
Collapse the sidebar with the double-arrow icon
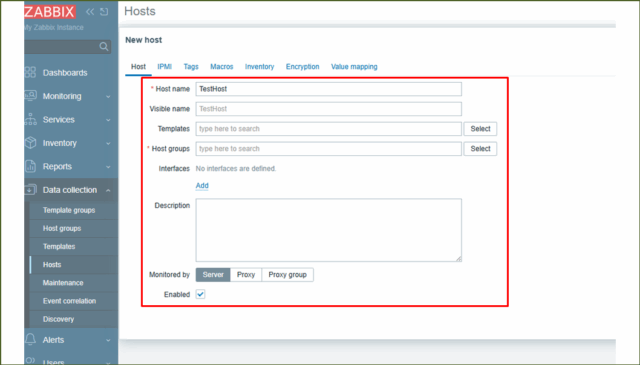[90, 12]
